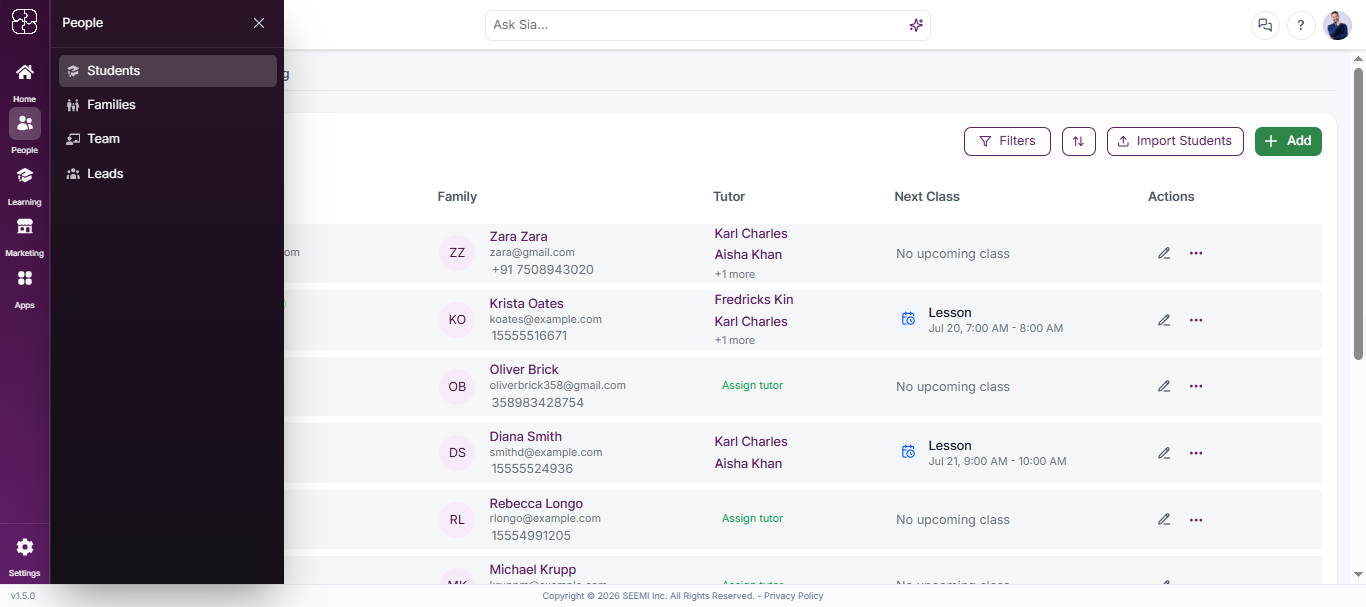This screenshot has height=607, width=1366.
Task: Open more actions for Zara Zara row
Action: click(x=1196, y=253)
